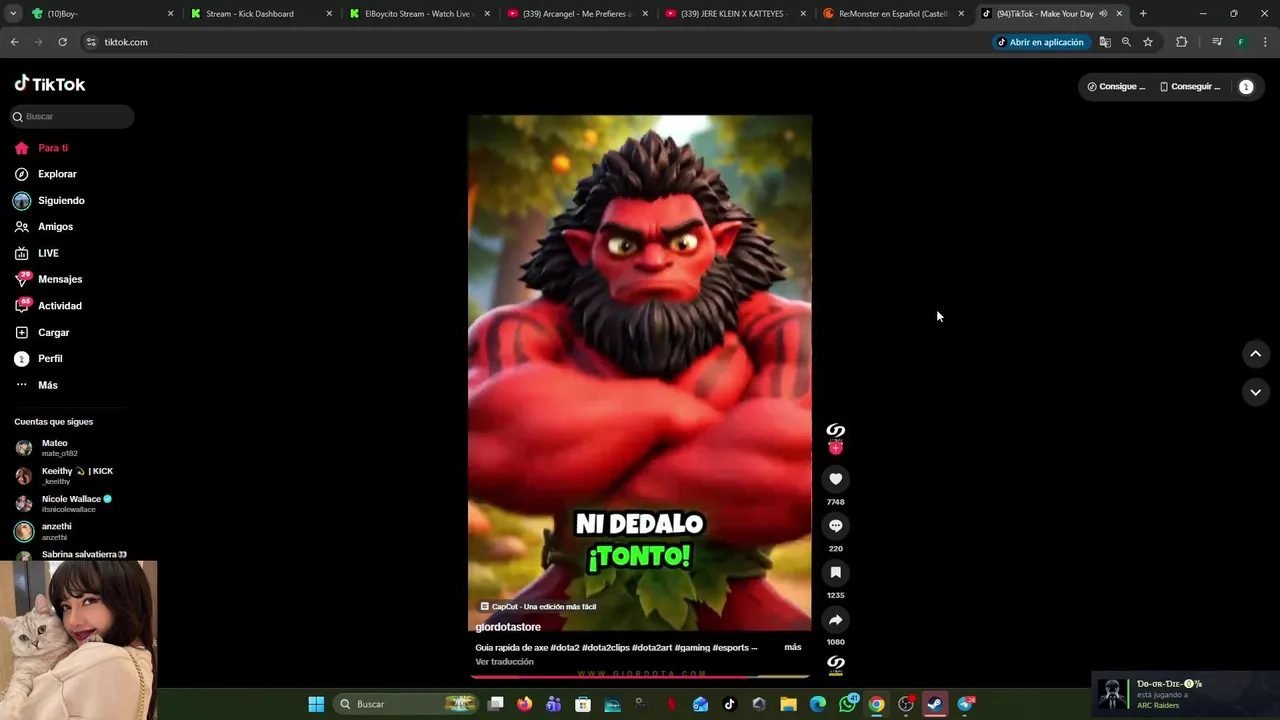This screenshot has height=720, width=1280.
Task: Click the Consigue coins button
Action: click(x=1116, y=87)
